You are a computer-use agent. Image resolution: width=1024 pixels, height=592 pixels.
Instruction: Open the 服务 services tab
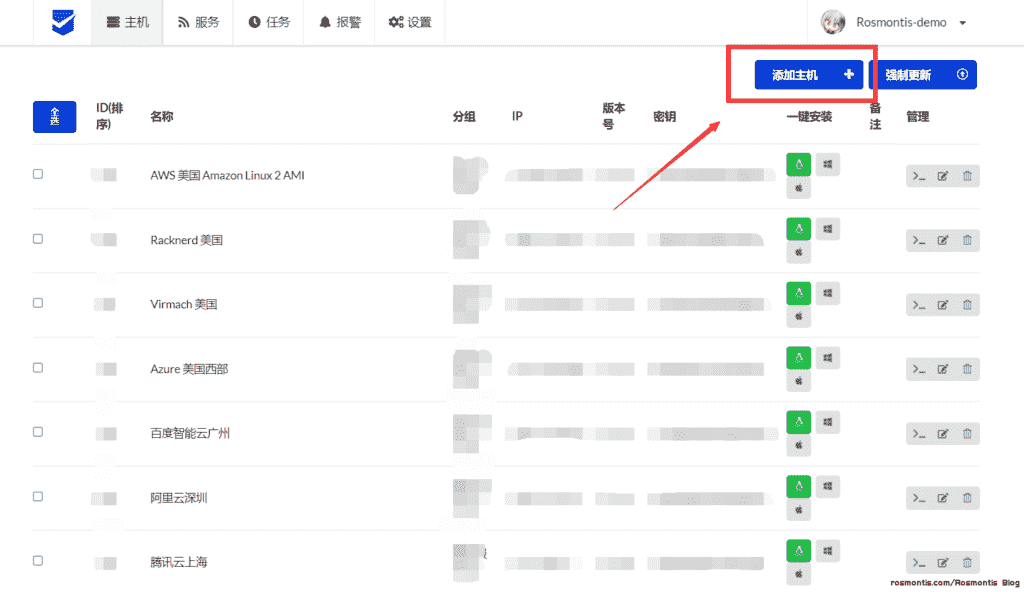click(x=198, y=22)
